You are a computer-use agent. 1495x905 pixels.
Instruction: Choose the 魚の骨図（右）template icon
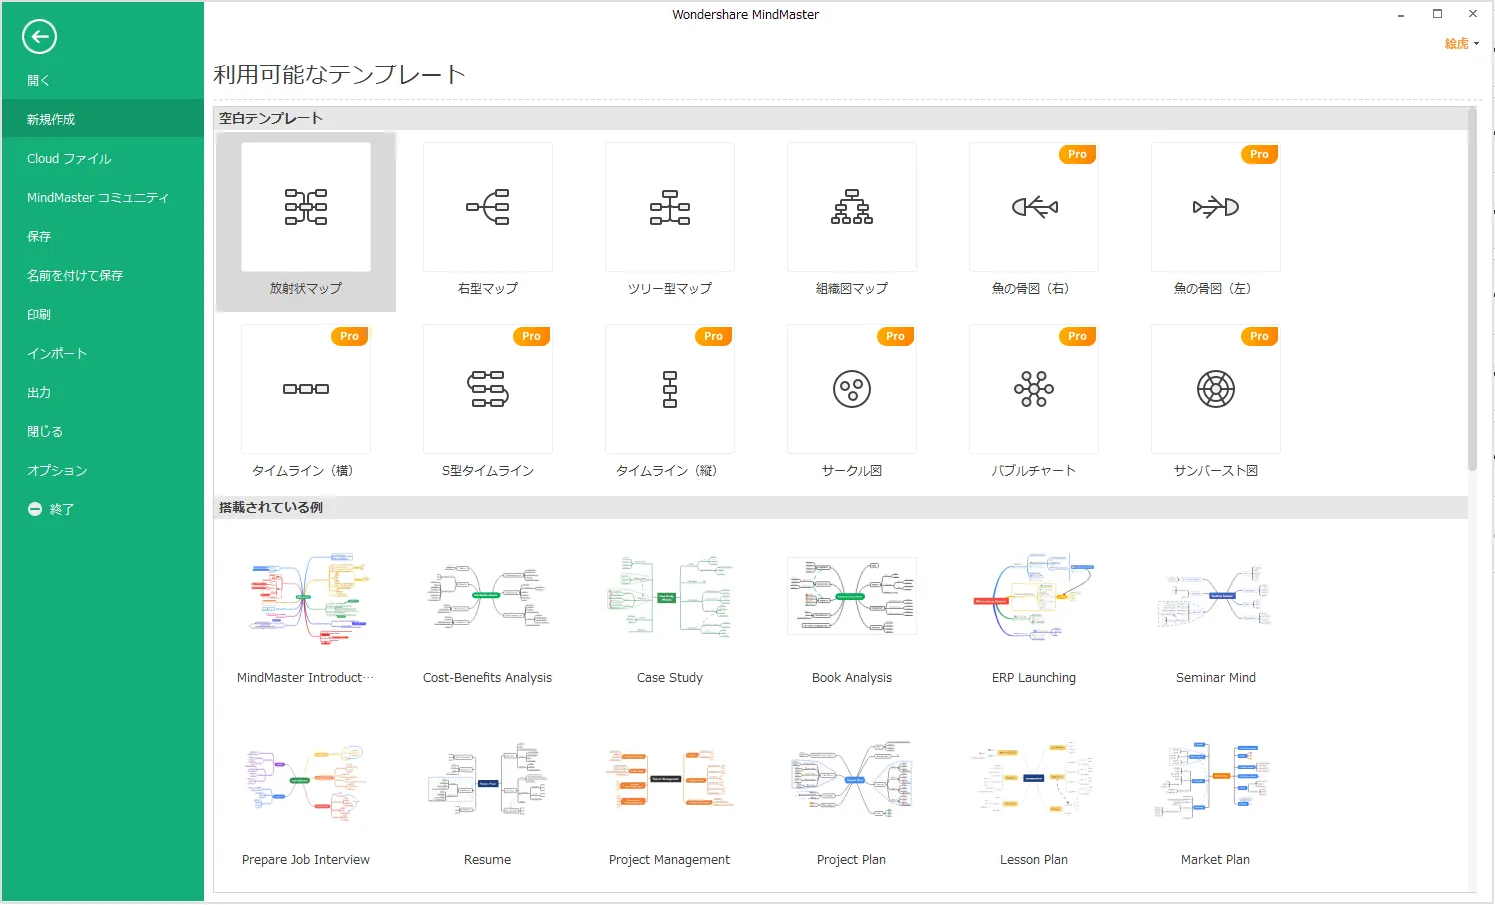click(1034, 207)
